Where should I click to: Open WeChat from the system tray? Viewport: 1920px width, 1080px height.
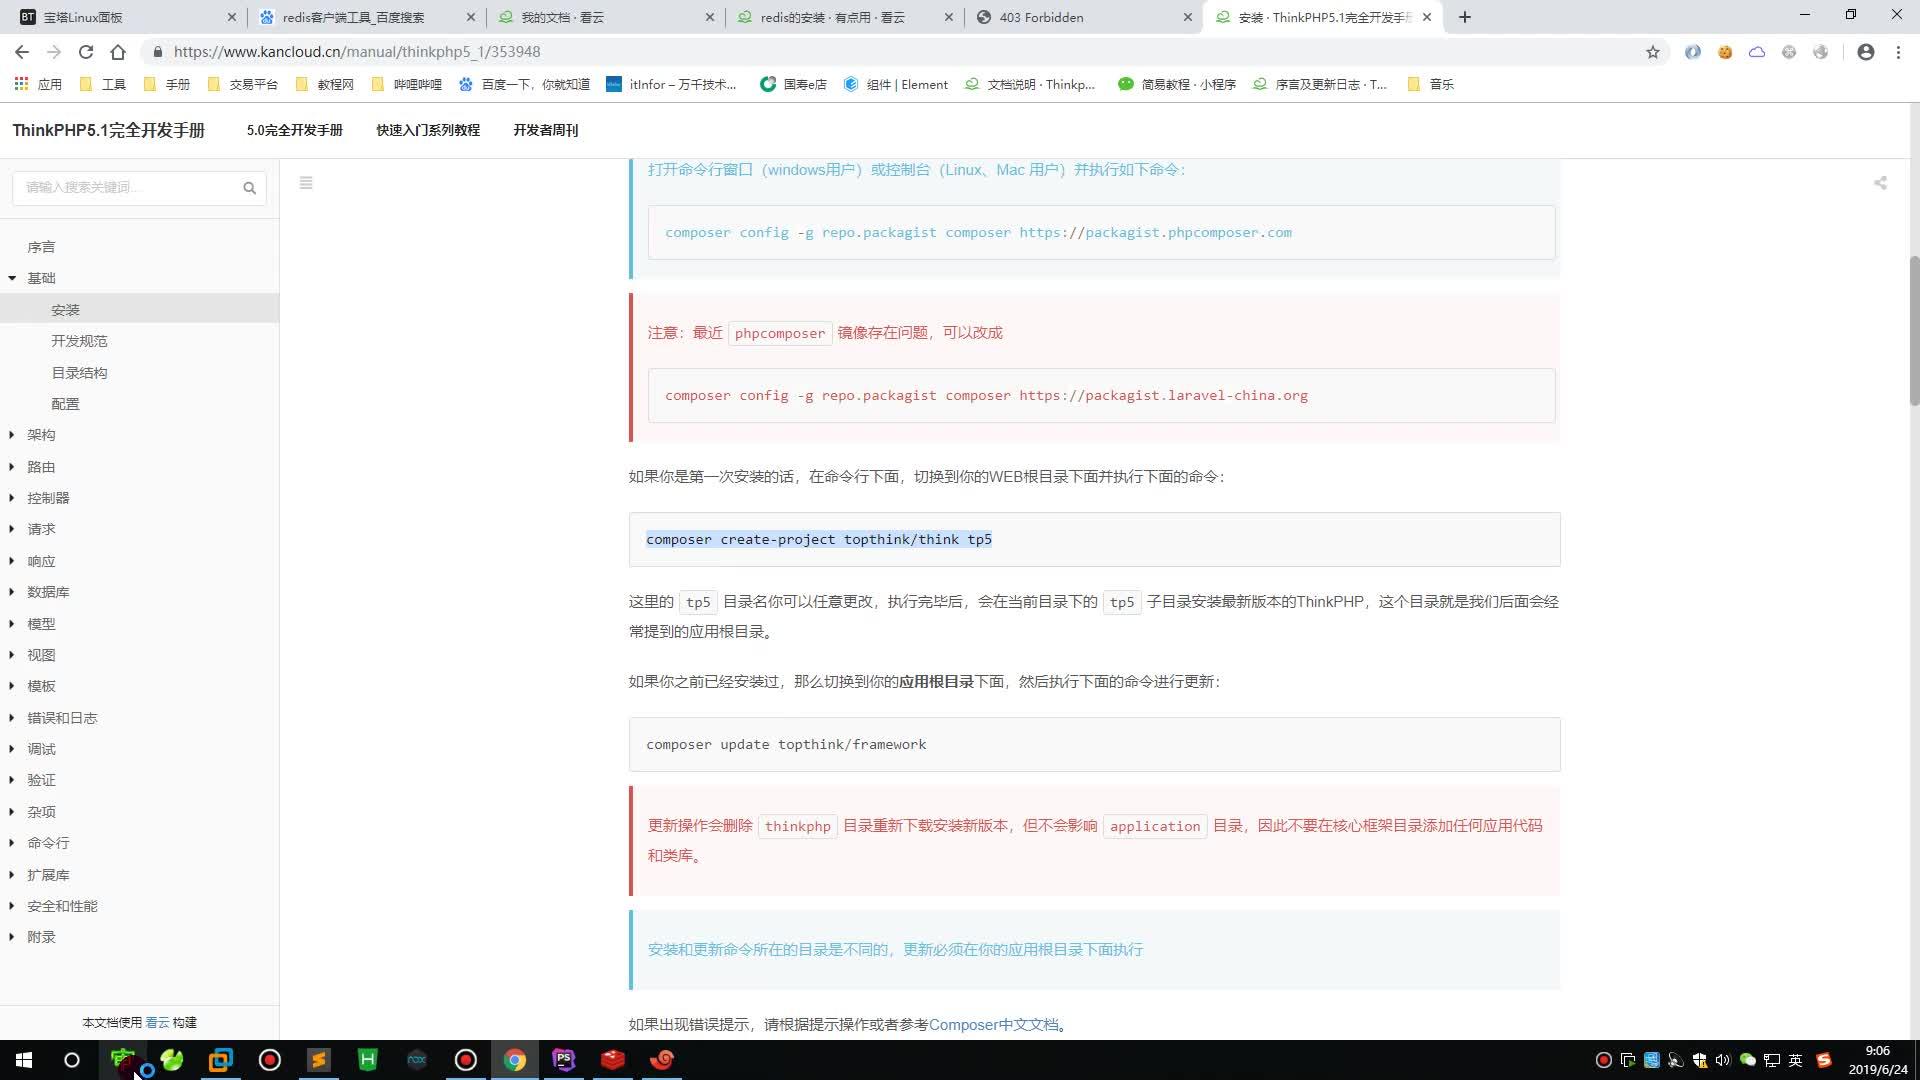(x=1746, y=1060)
